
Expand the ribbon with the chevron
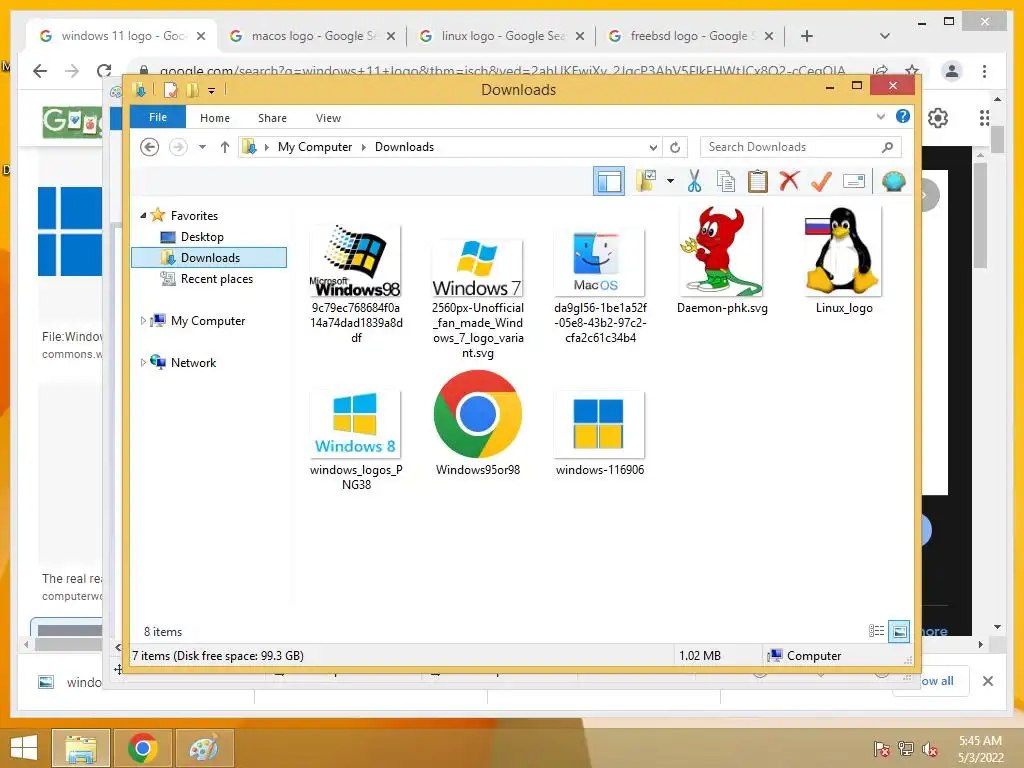click(x=880, y=117)
